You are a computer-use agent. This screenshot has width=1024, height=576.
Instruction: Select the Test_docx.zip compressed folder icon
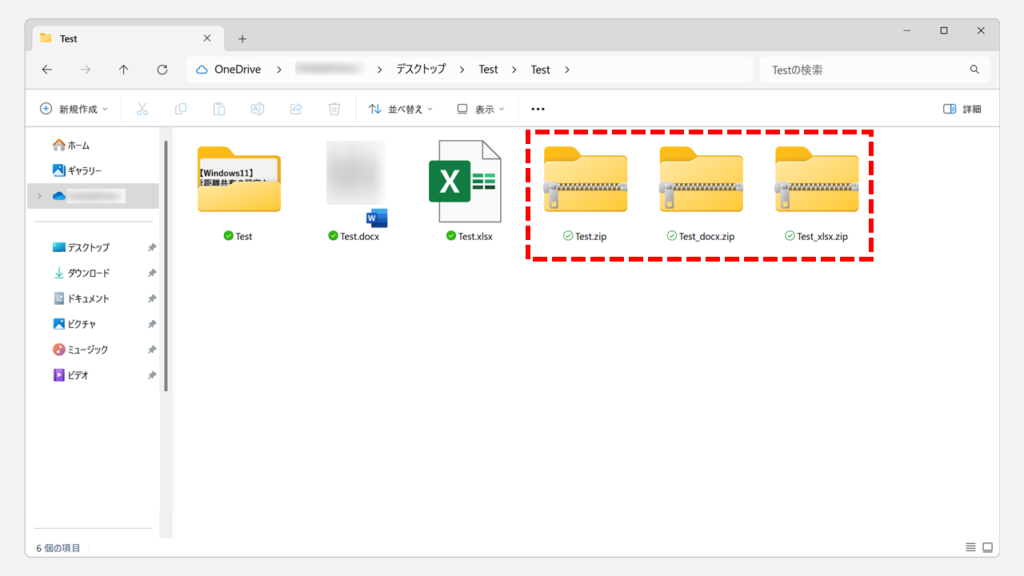click(x=701, y=179)
